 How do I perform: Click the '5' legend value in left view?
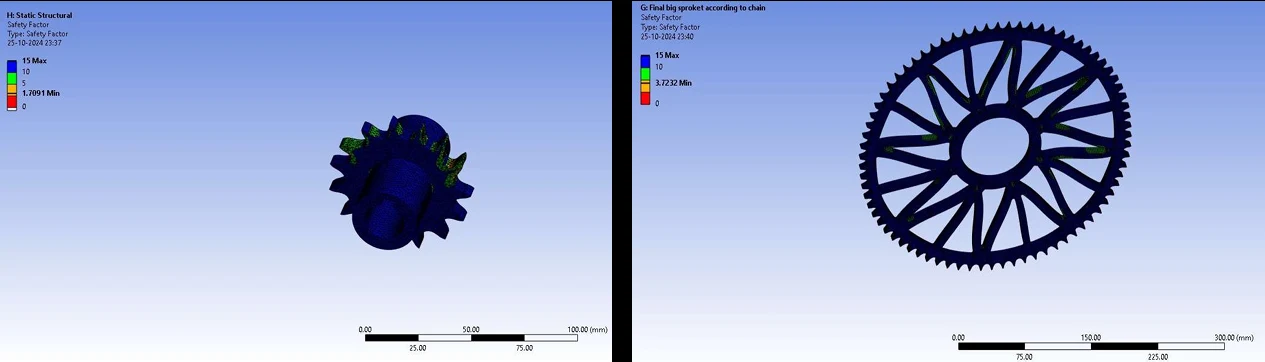(x=24, y=82)
